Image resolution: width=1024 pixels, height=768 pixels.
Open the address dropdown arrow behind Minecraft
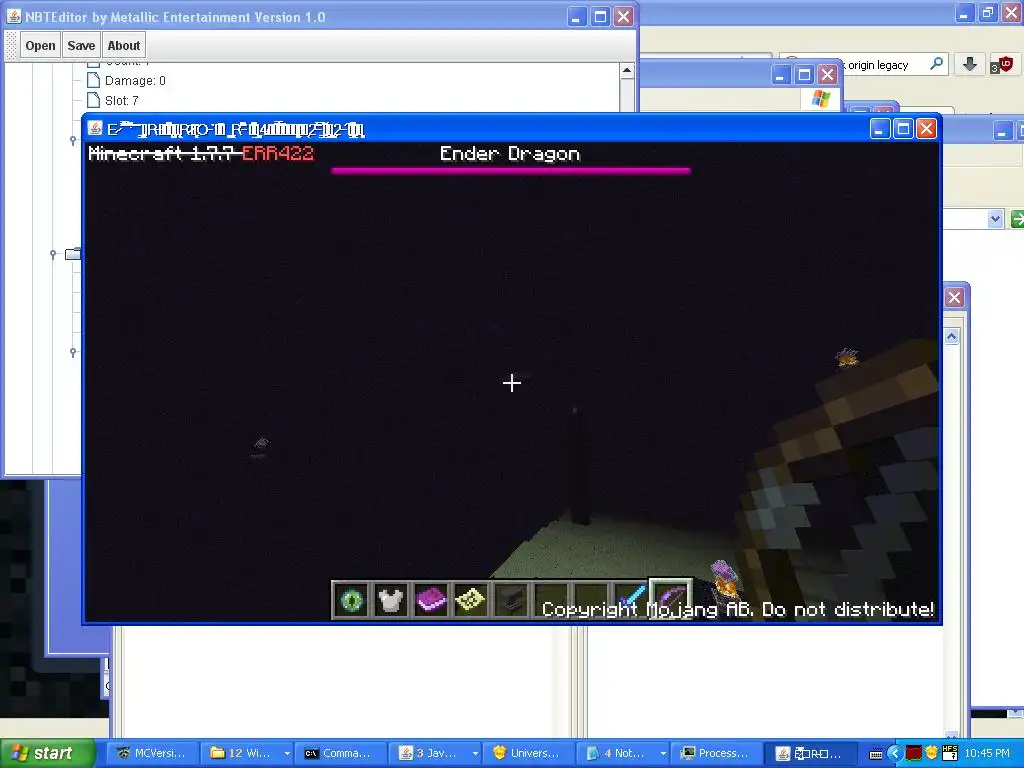[995, 219]
